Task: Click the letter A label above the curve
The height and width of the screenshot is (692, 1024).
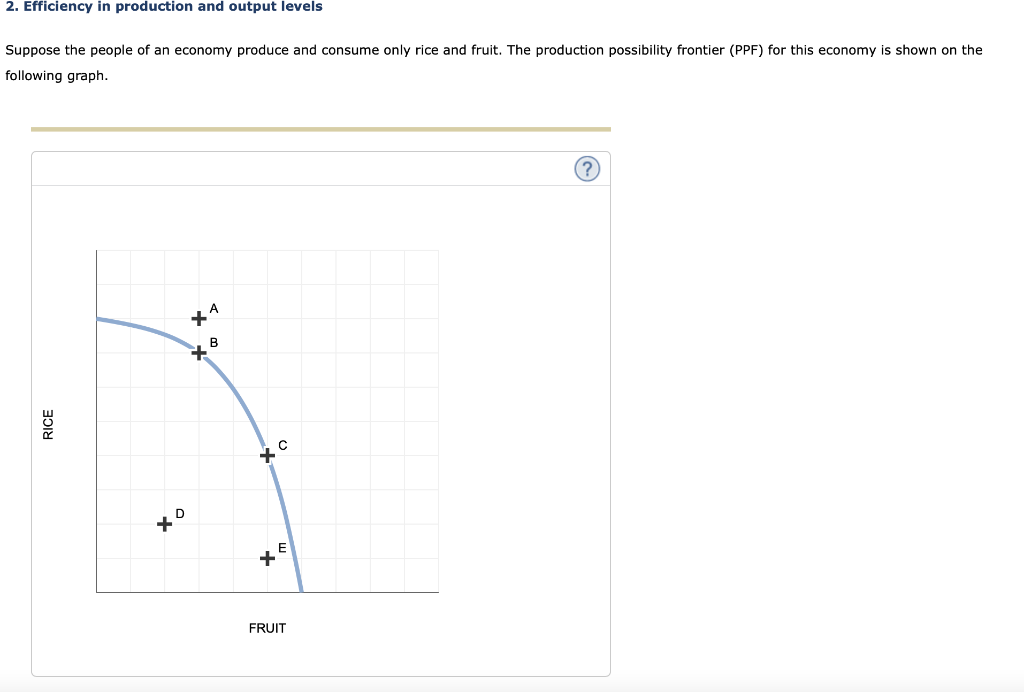Action: click(x=214, y=309)
